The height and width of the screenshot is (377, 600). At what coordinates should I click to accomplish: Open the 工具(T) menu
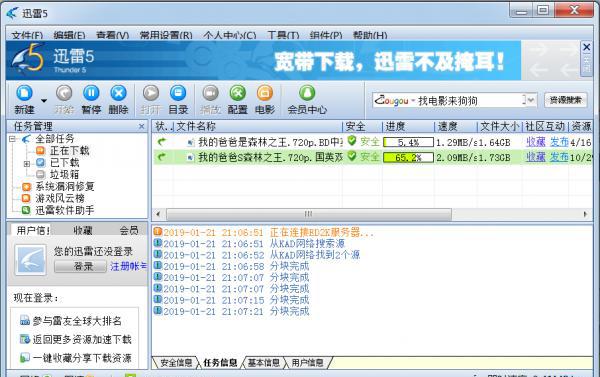coord(283,36)
